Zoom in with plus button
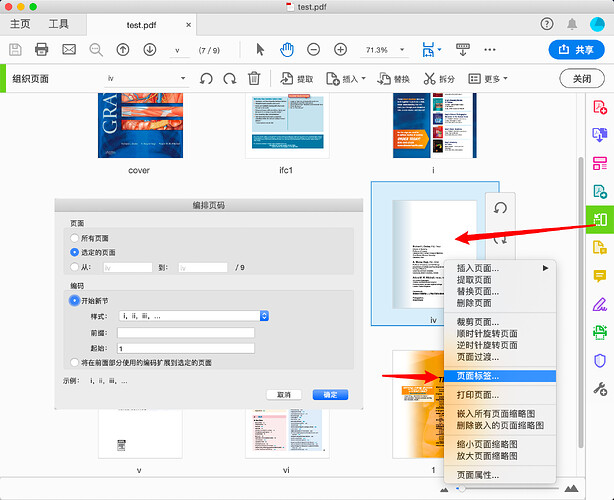The height and width of the screenshot is (500, 614). point(340,50)
